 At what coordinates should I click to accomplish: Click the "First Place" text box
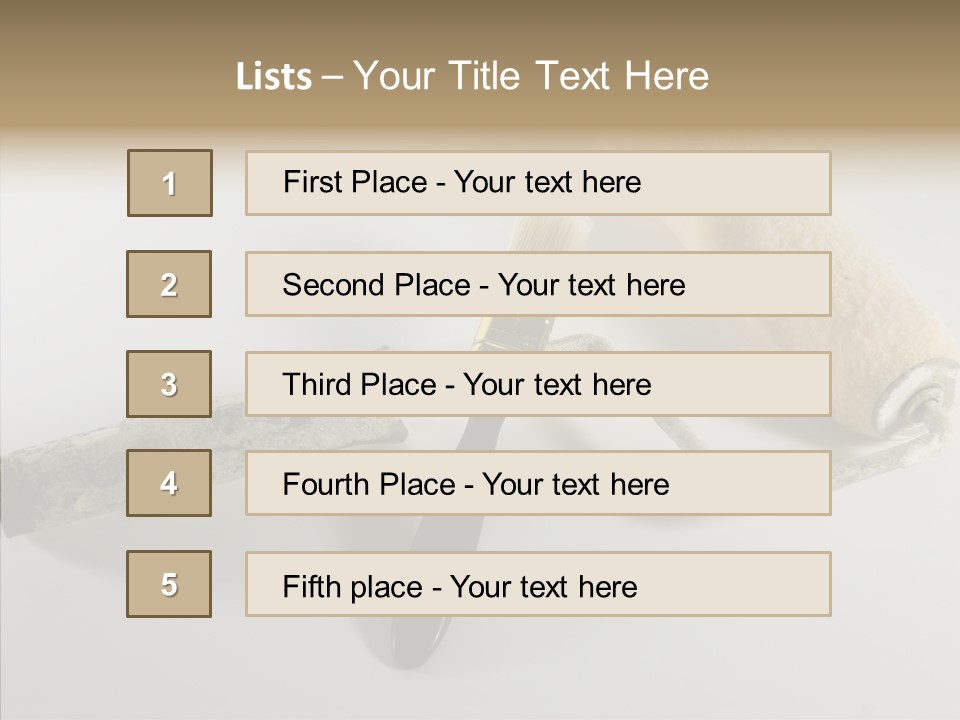pyautogui.click(x=538, y=183)
